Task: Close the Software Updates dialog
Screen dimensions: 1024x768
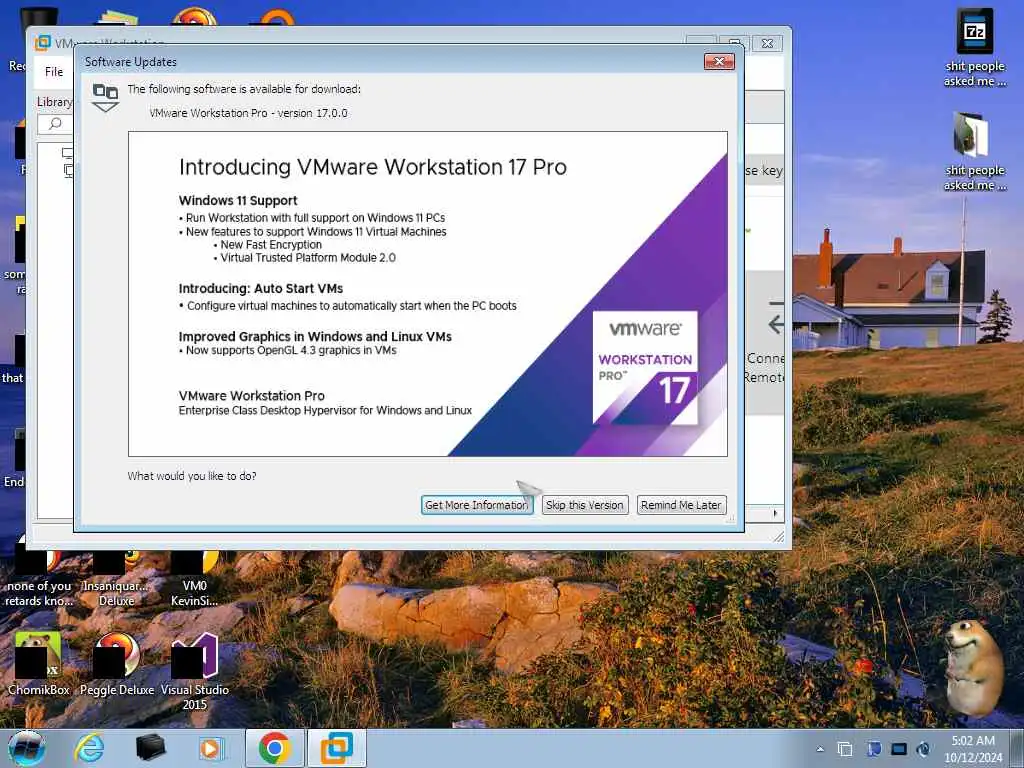Action: [719, 61]
